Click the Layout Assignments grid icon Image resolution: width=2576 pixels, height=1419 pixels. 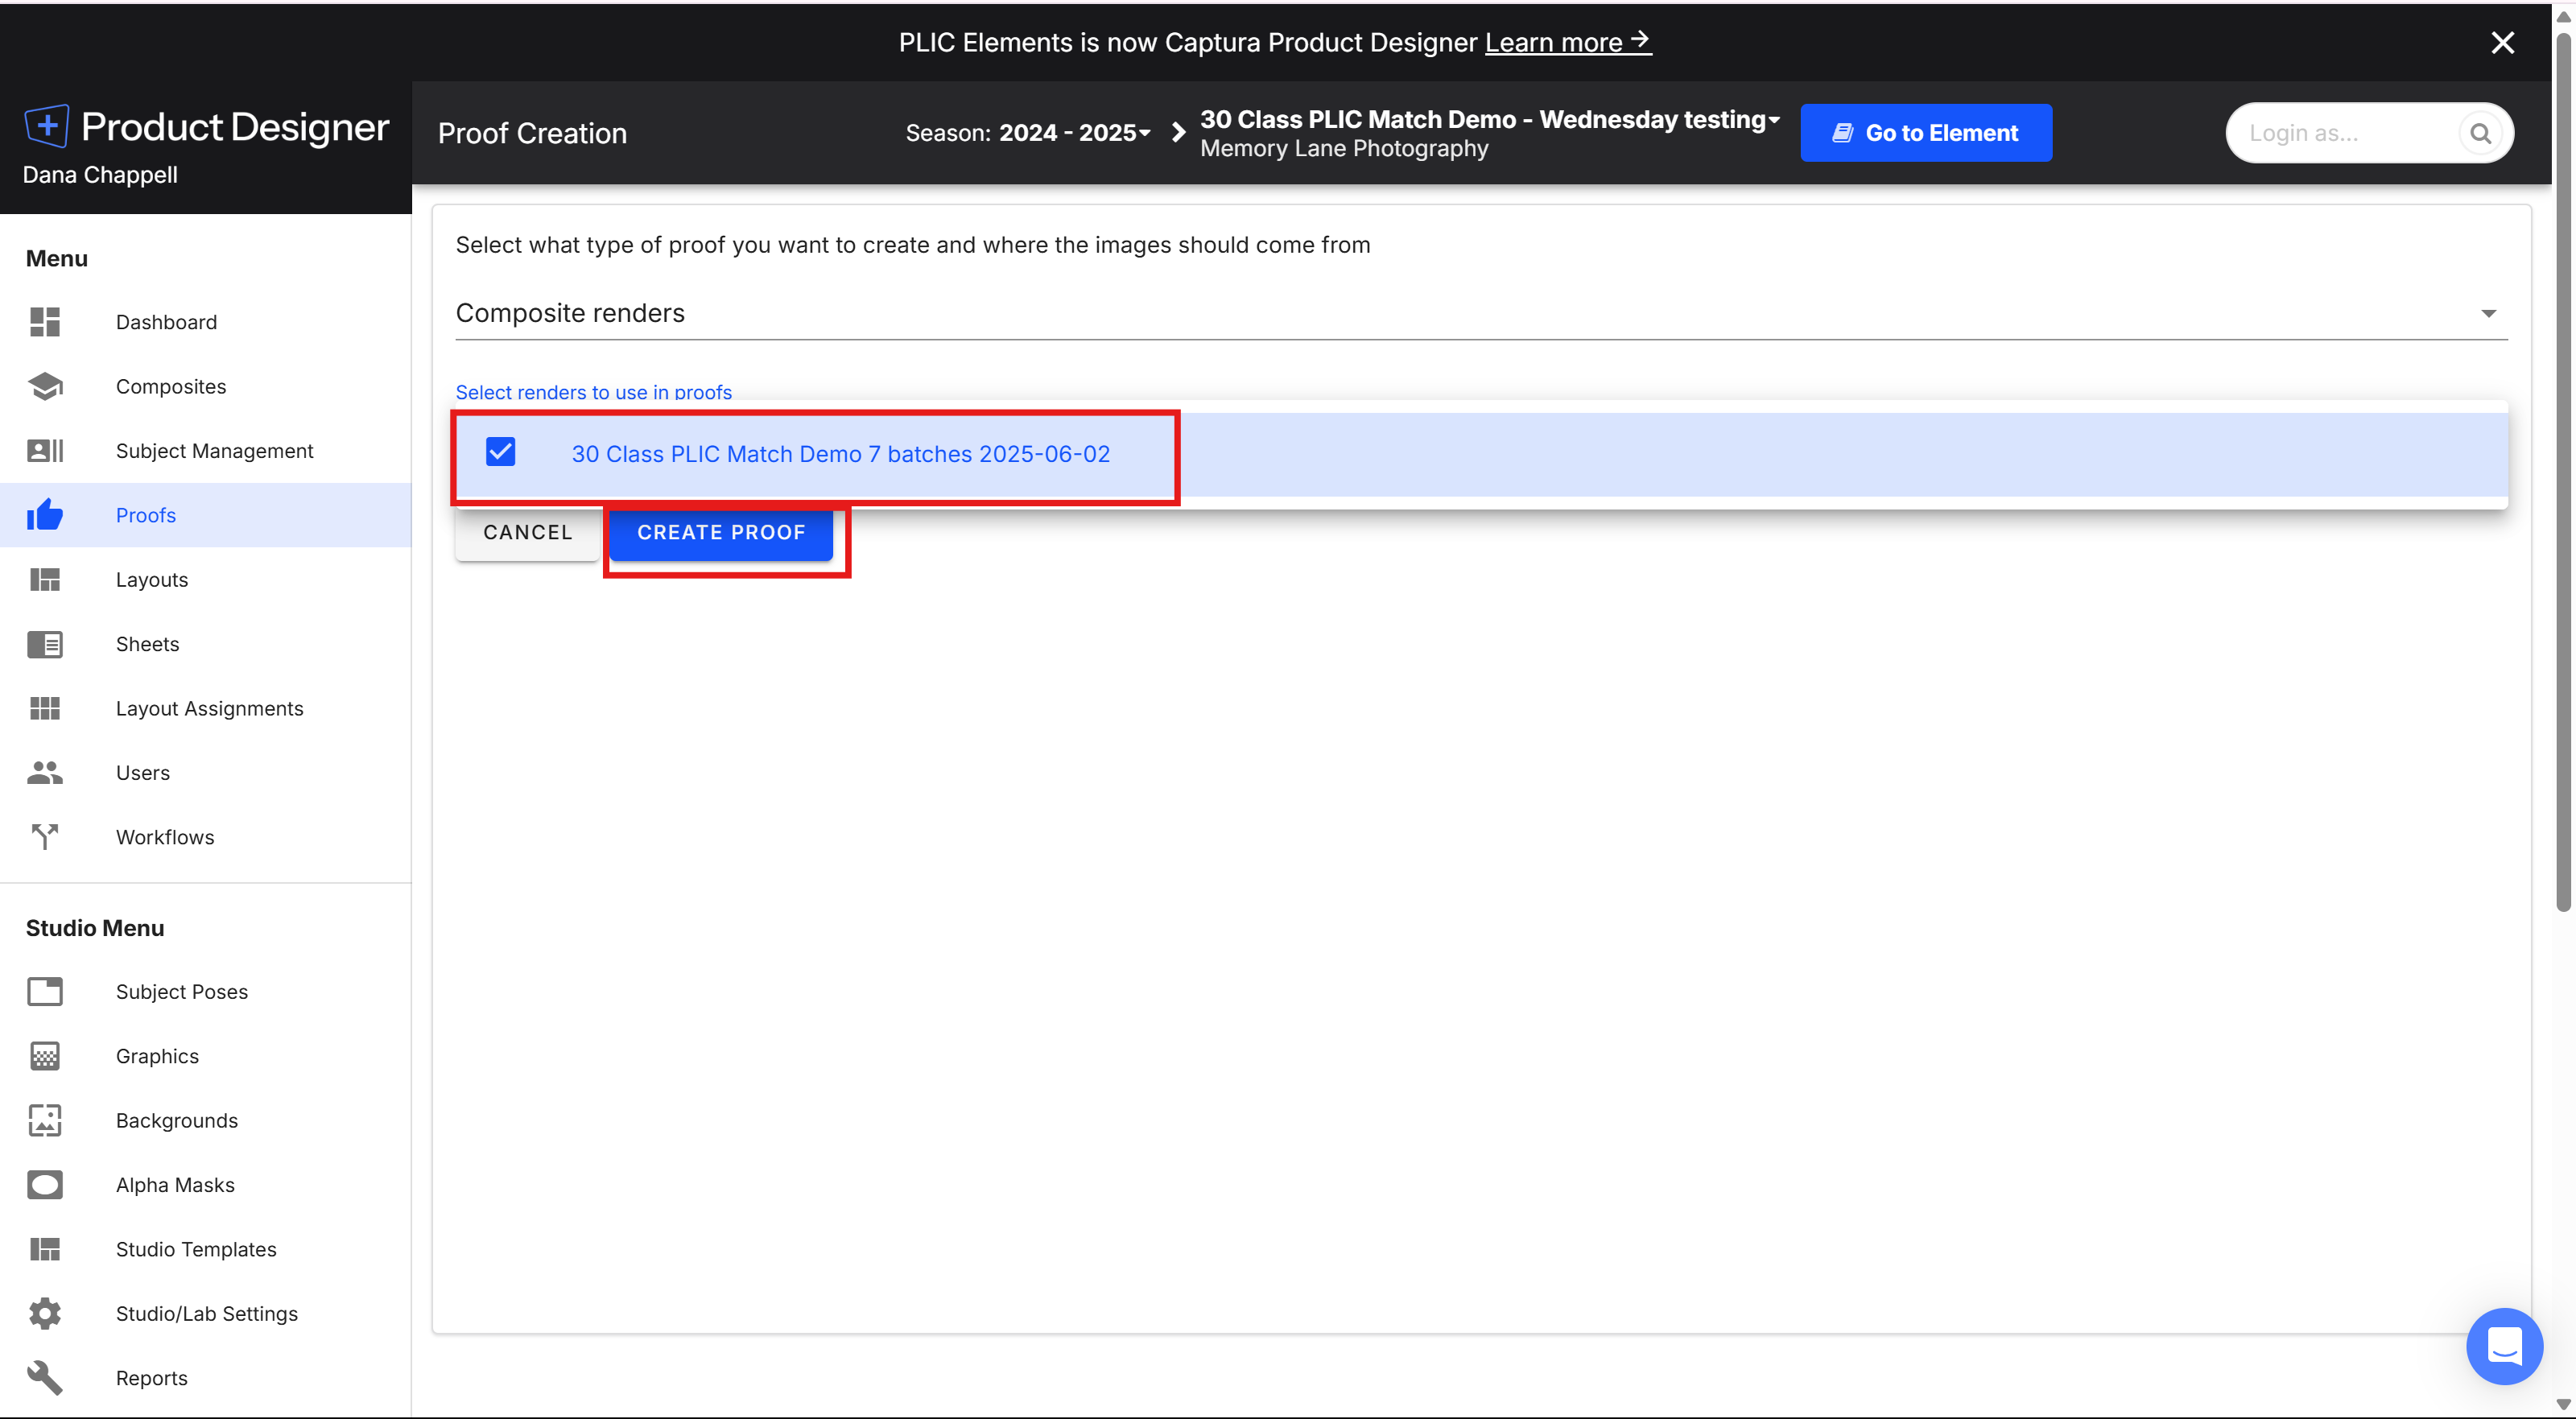(x=45, y=708)
